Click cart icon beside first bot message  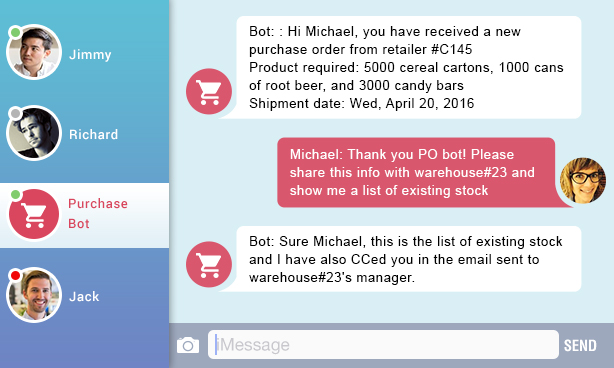click(x=209, y=92)
